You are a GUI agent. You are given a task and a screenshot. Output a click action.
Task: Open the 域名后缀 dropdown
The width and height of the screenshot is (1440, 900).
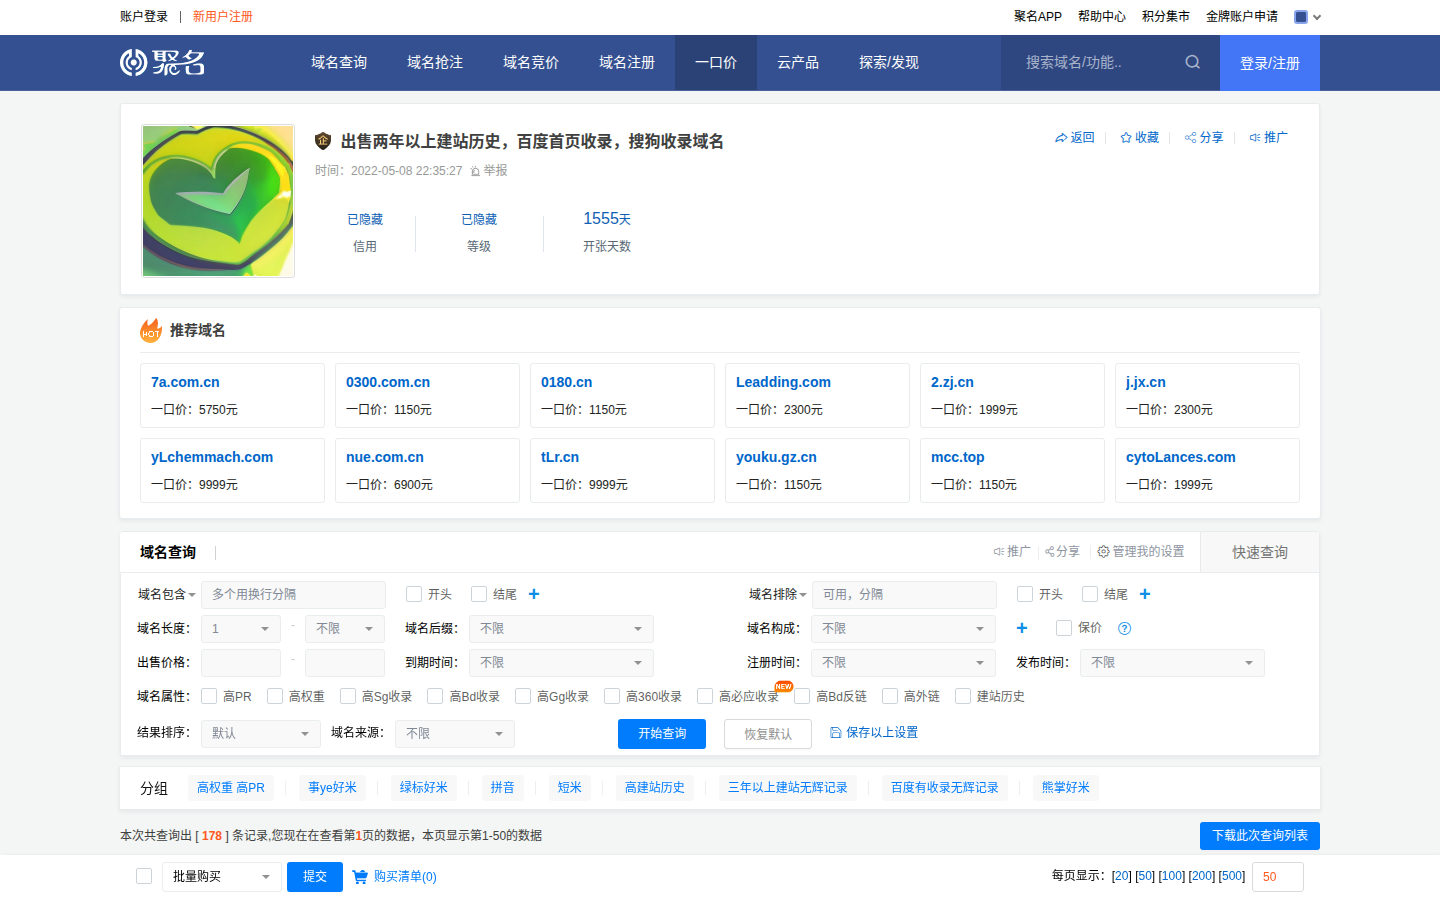[x=561, y=629]
